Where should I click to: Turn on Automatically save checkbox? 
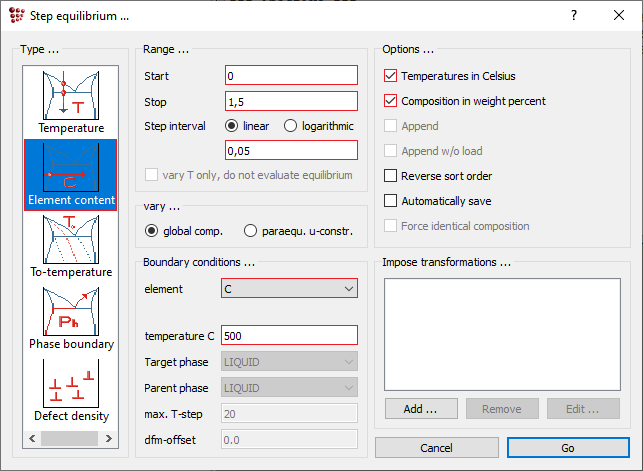pos(391,201)
